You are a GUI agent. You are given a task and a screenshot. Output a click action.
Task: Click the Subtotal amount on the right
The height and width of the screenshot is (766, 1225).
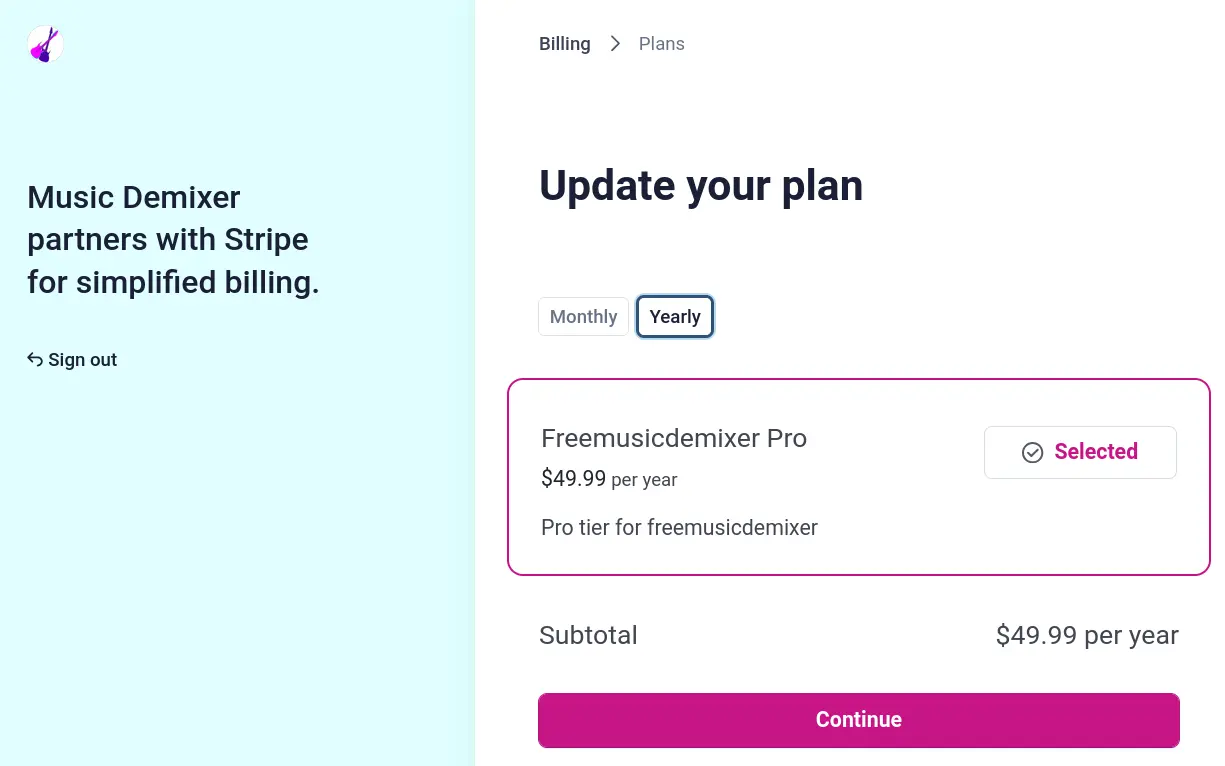[x=1087, y=635]
